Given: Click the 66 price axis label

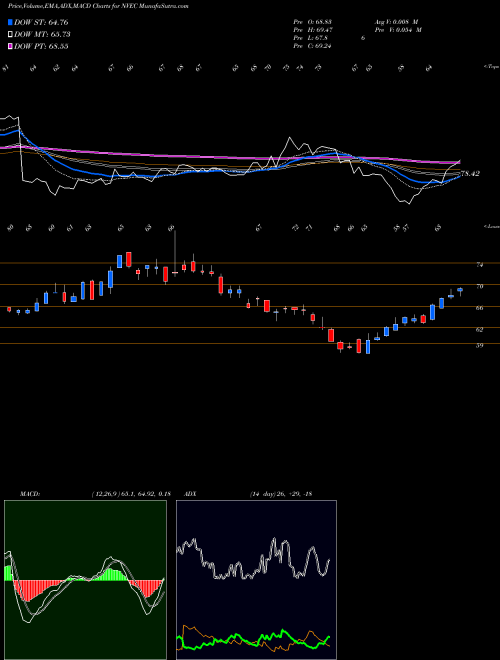Looking at the screenshot, I should [479, 308].
